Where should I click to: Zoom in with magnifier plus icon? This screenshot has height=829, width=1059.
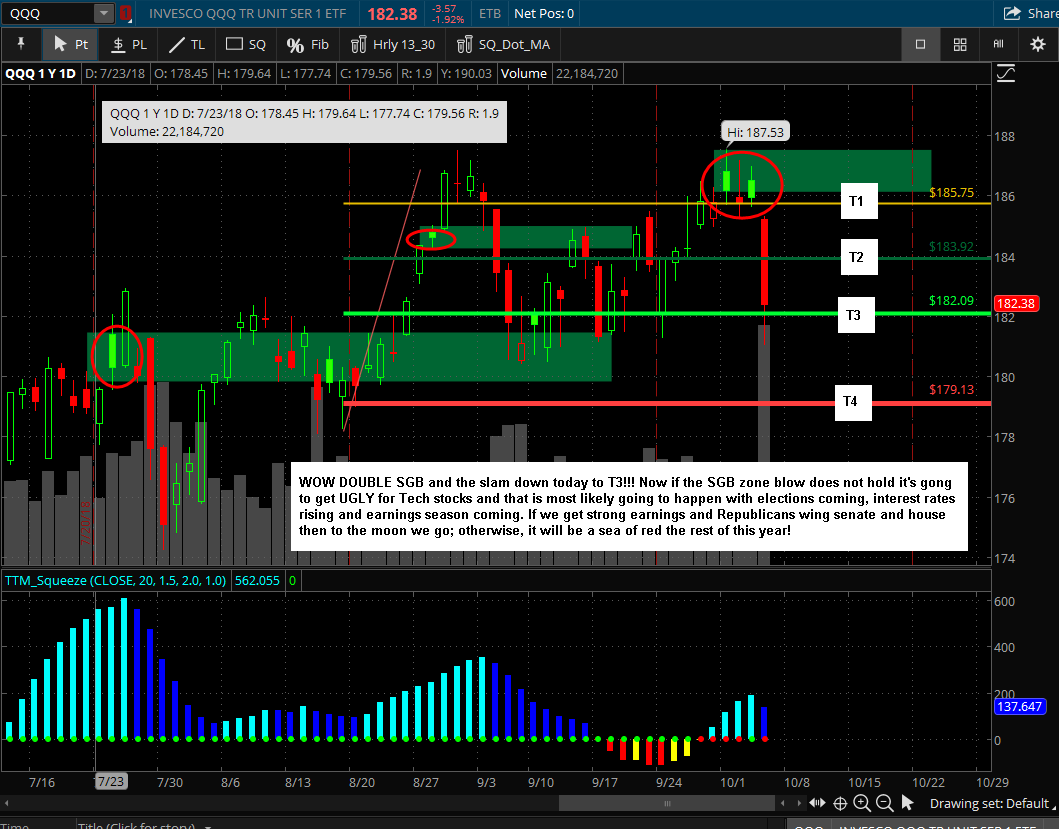(x=862, y=803)
